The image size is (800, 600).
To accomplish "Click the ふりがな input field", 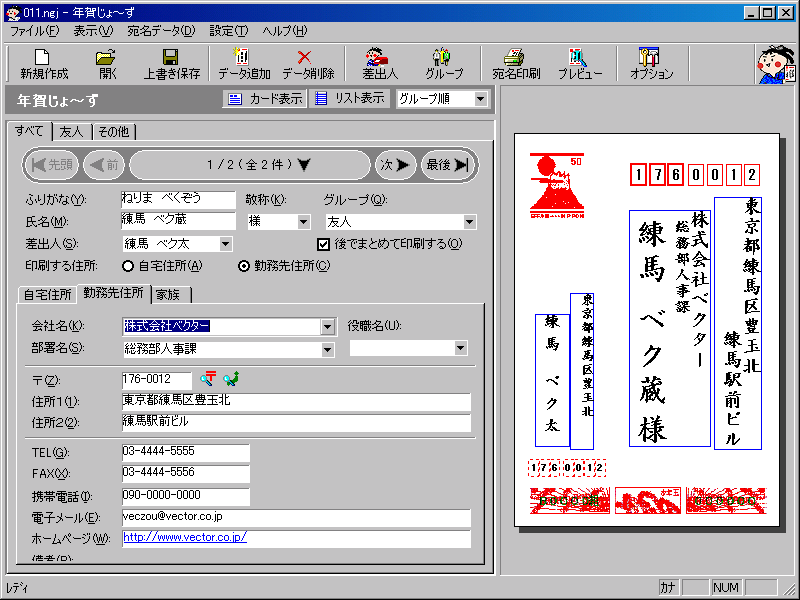I will (x=178, y=199).
